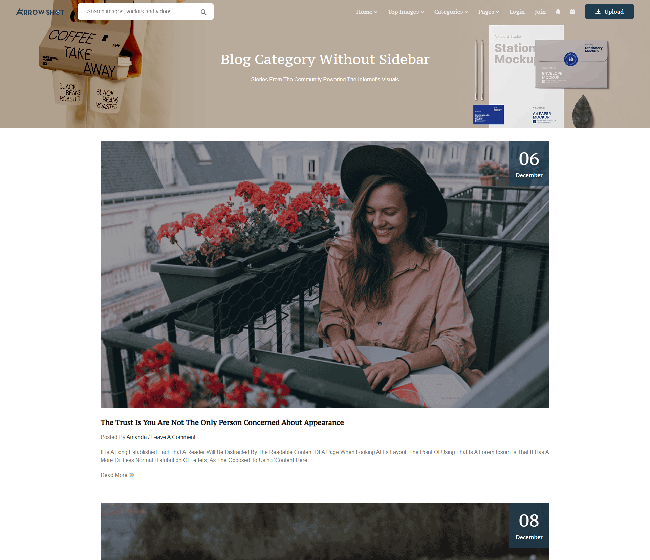Screen dimensions: 650x560
Task: Click the Leave A Comment link
Action: pyautogui.click(x=174, y=437)
